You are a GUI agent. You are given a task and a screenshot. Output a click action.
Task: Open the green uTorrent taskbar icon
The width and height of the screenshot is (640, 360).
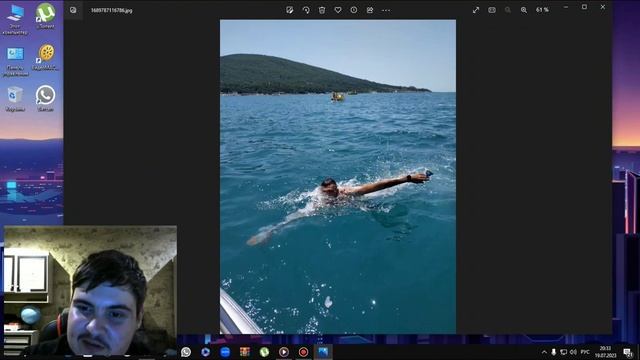264,352
